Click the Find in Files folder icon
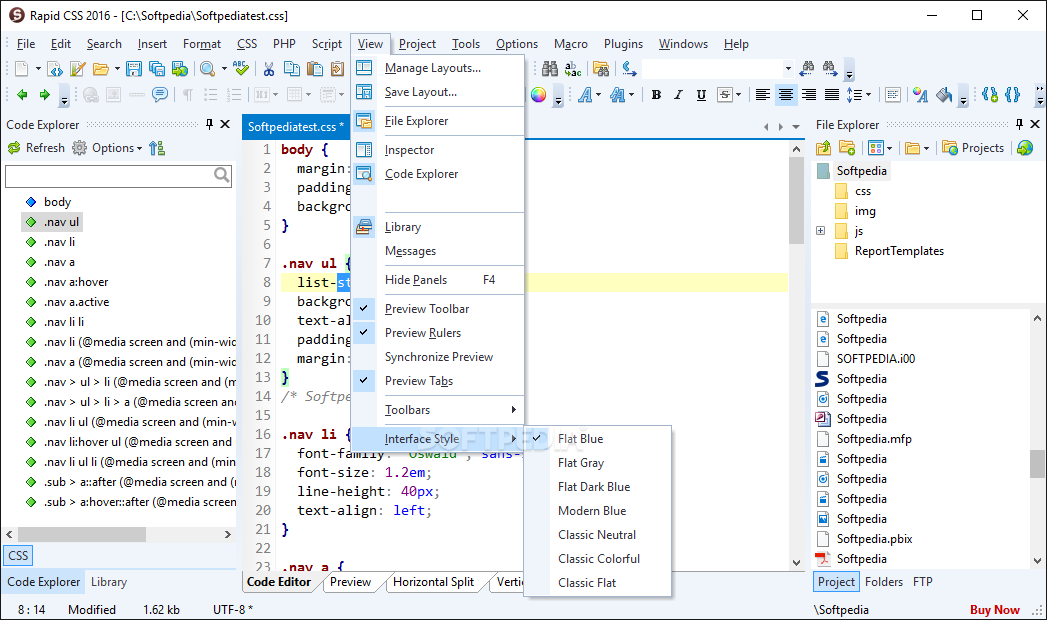 click(x=601, y=69)
